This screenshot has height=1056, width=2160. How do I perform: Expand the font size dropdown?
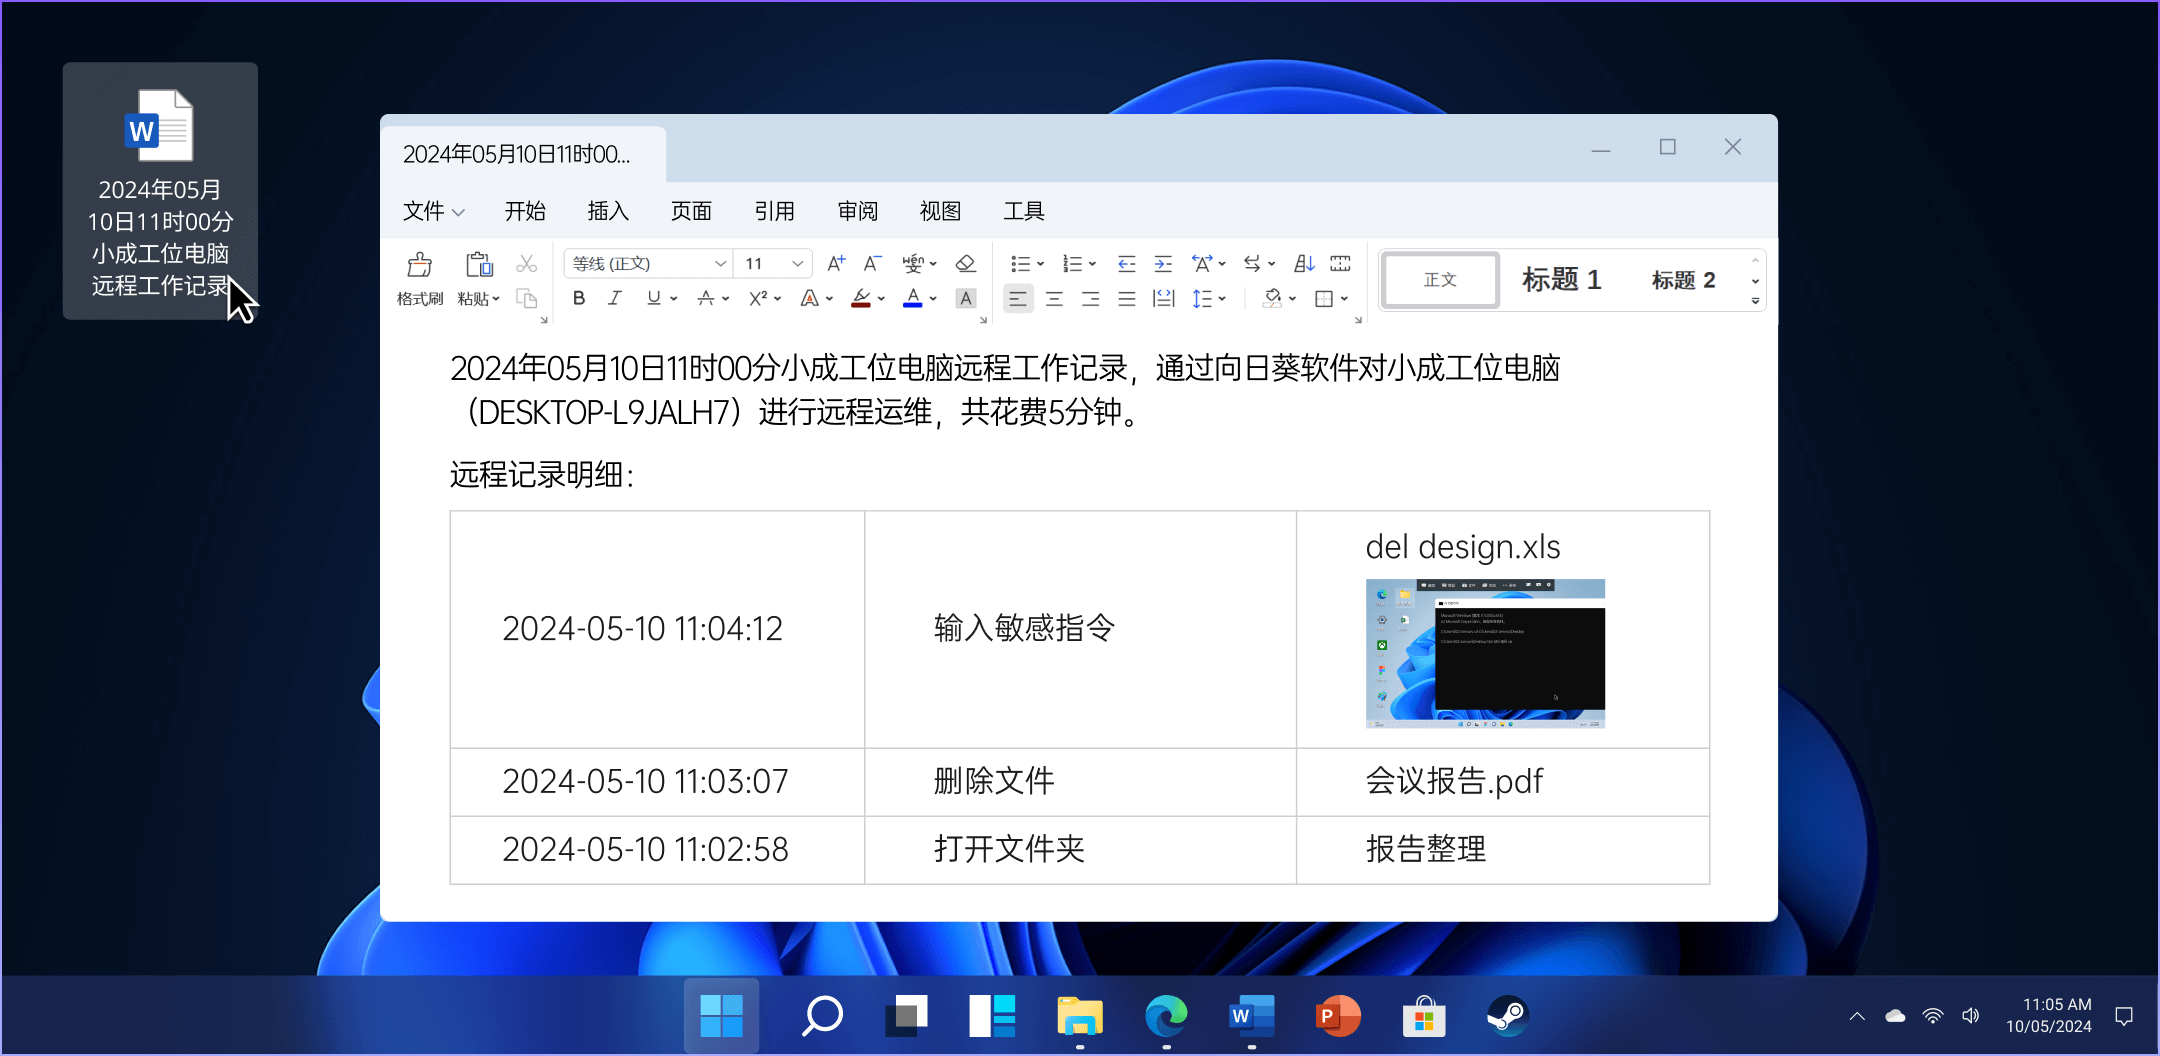click(x=797, y=264)
